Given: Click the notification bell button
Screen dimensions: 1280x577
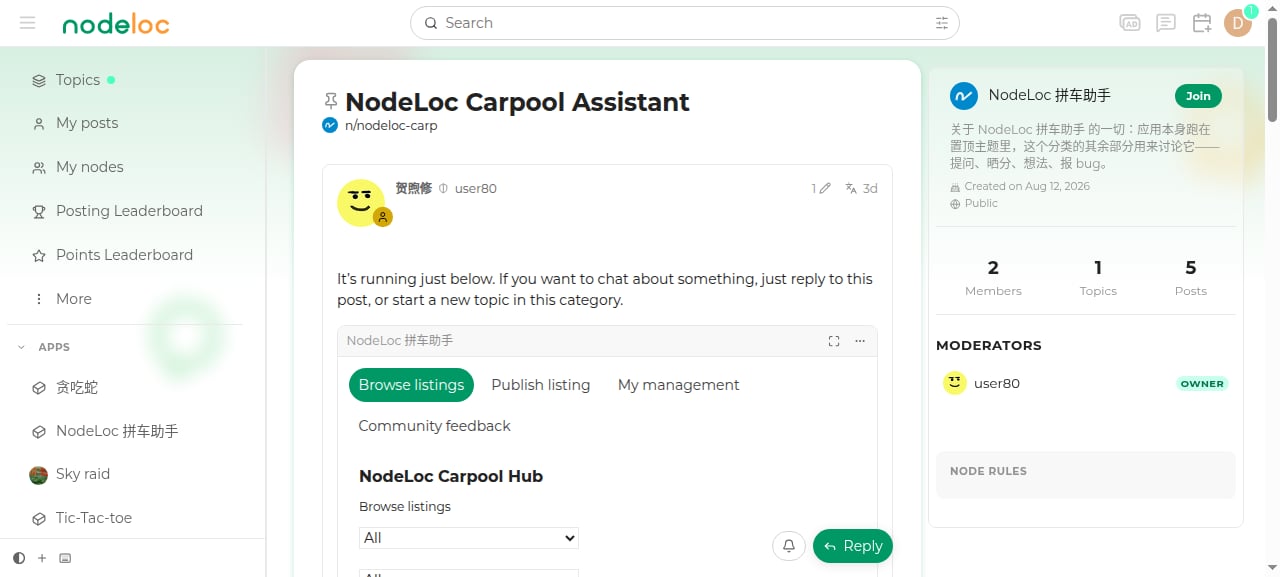Looking at the screenshot, I should pos(789,546).
